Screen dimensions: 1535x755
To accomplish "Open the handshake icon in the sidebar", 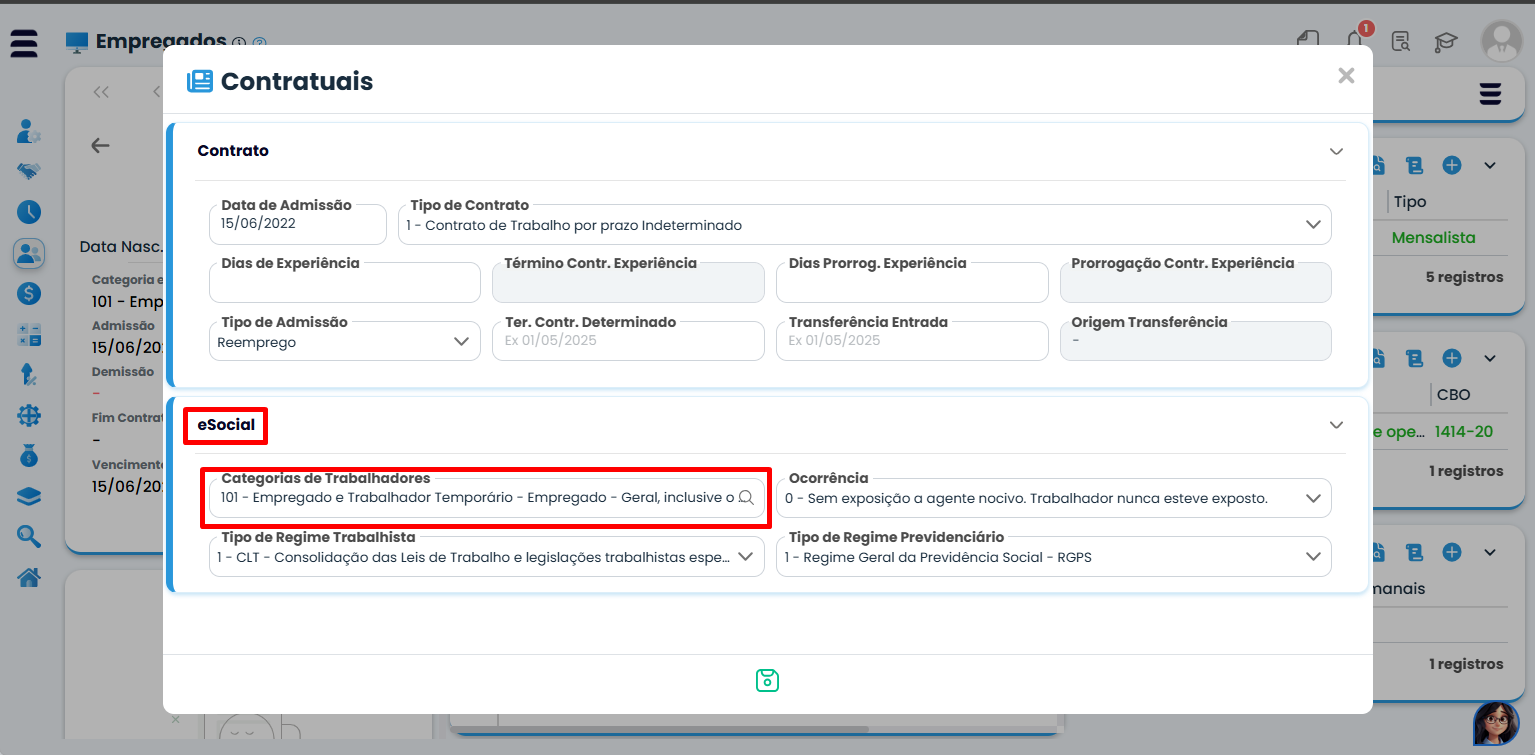I will click(x=29, y=171).
